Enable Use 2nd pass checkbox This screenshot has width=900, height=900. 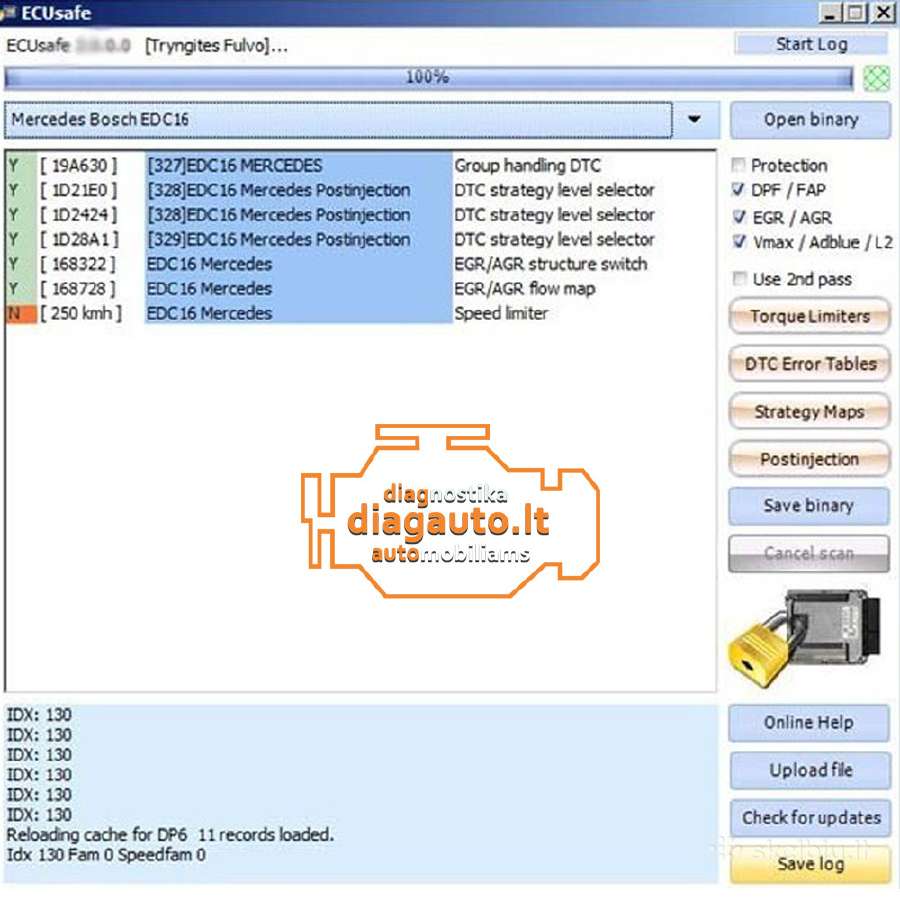(740, 279)
